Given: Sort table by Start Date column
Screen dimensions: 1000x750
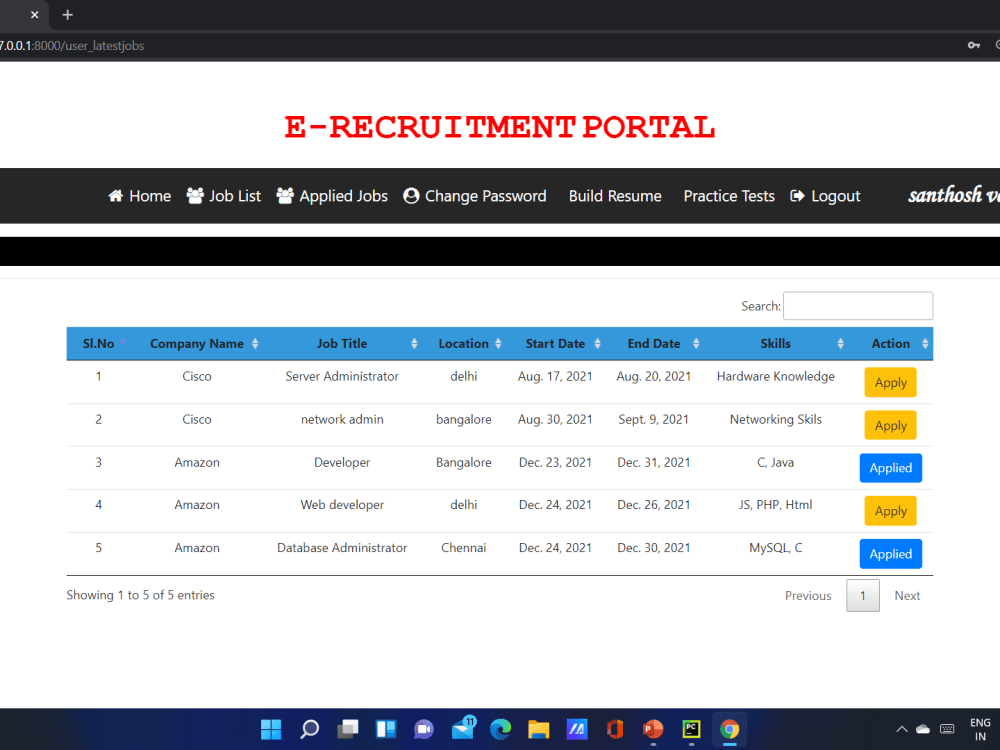Looking at the screenshot, I should [555, 344].
